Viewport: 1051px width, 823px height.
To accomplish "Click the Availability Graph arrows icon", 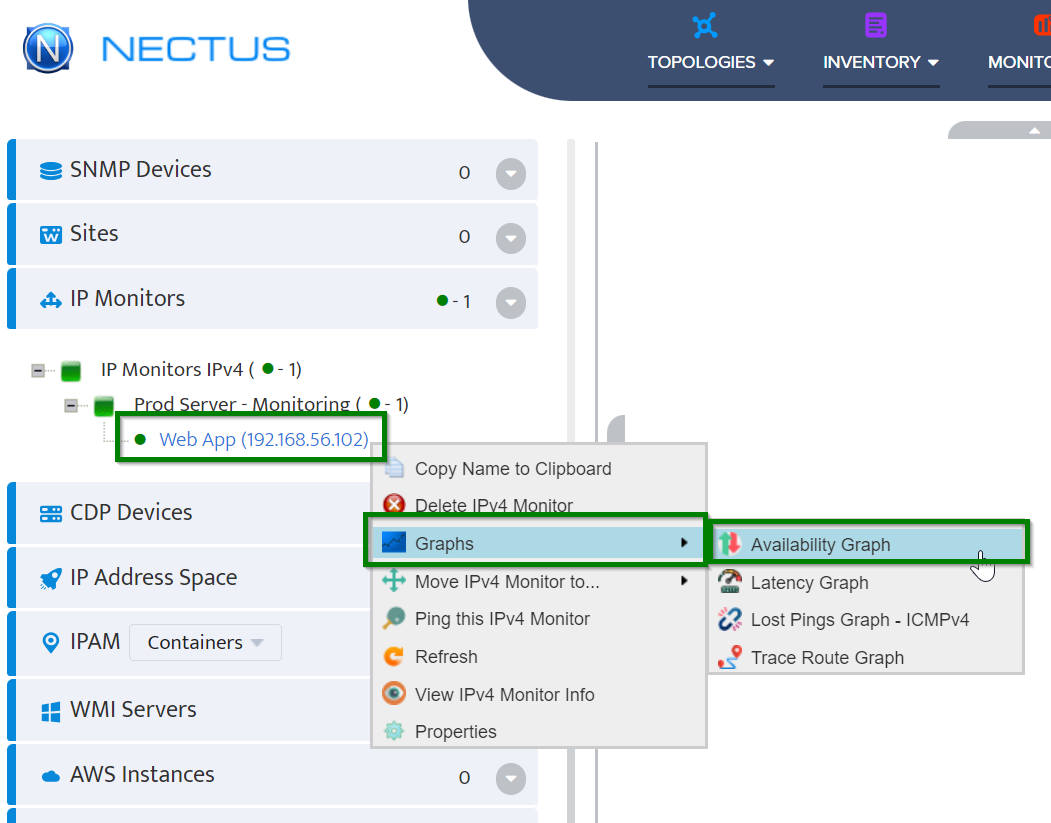I will click(x=729, y=544).
